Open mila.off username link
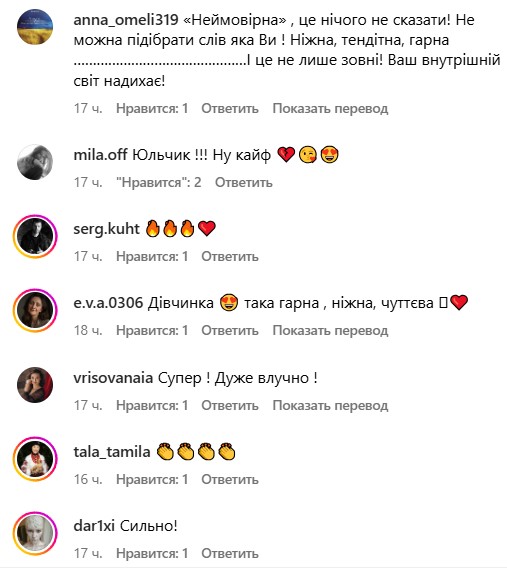Image resolution: width=507 pixels, height=574 pixels. pyautogui.click(x=100, y=155)
